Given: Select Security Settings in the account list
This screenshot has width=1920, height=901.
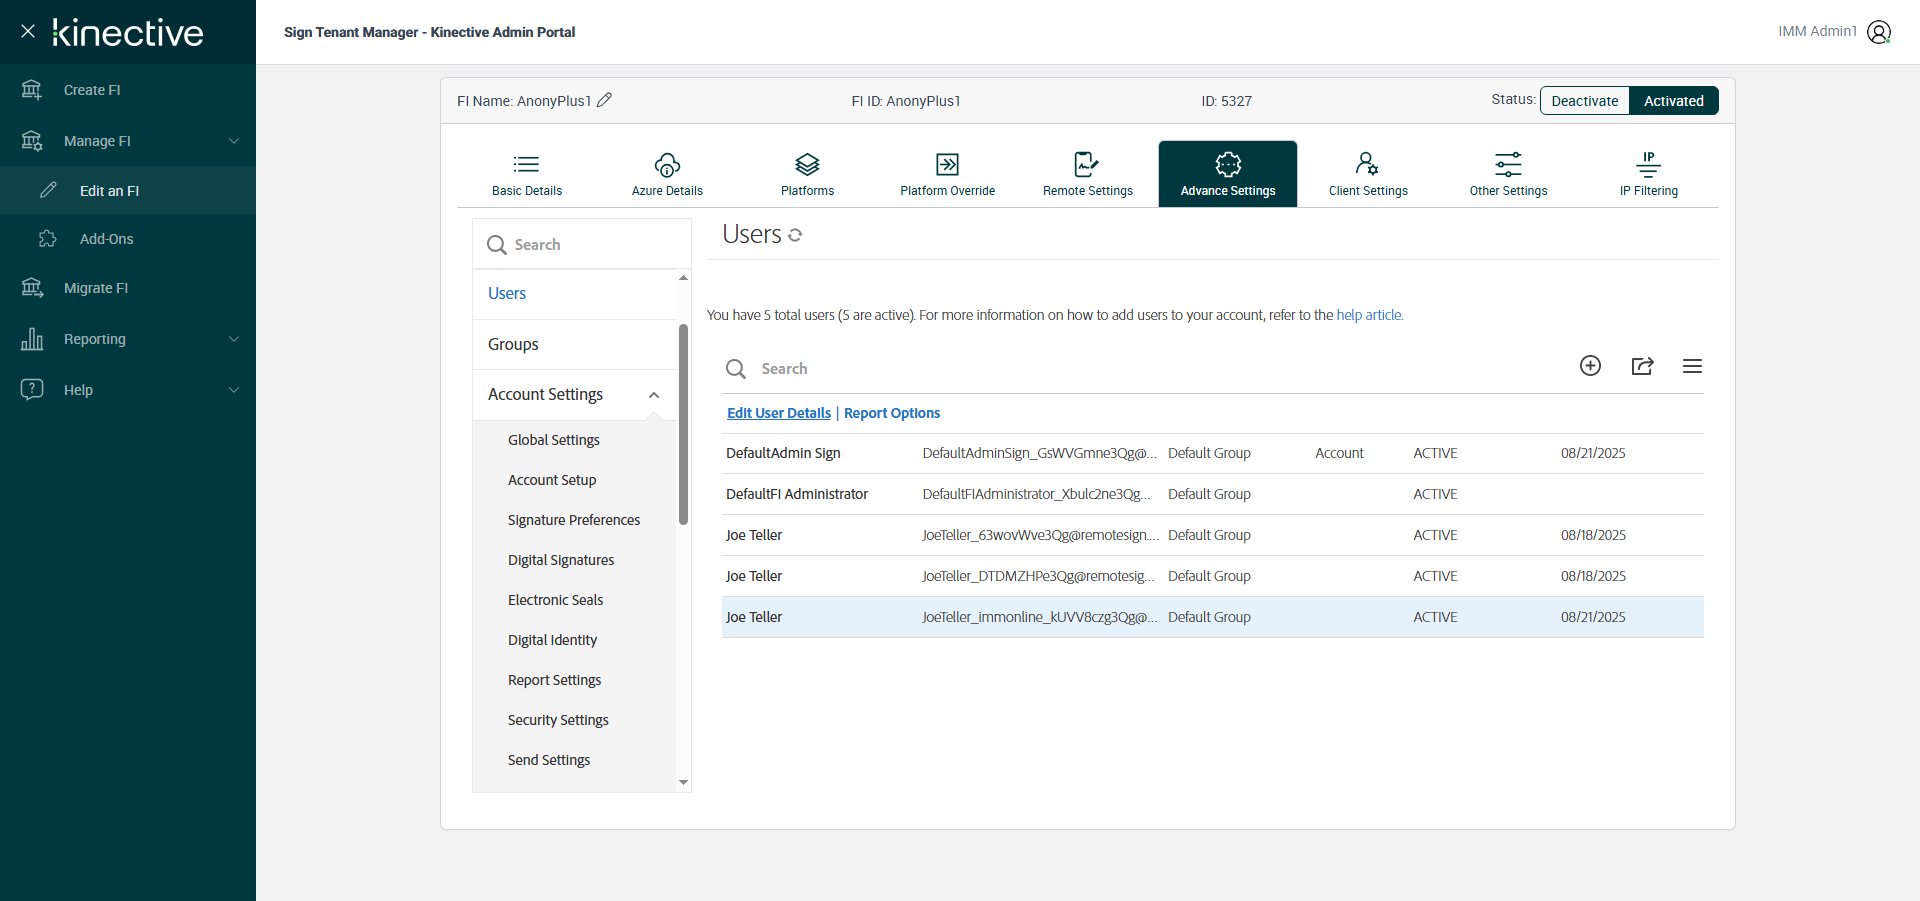Looking at the screenshot, I should (x=558, y=720).
